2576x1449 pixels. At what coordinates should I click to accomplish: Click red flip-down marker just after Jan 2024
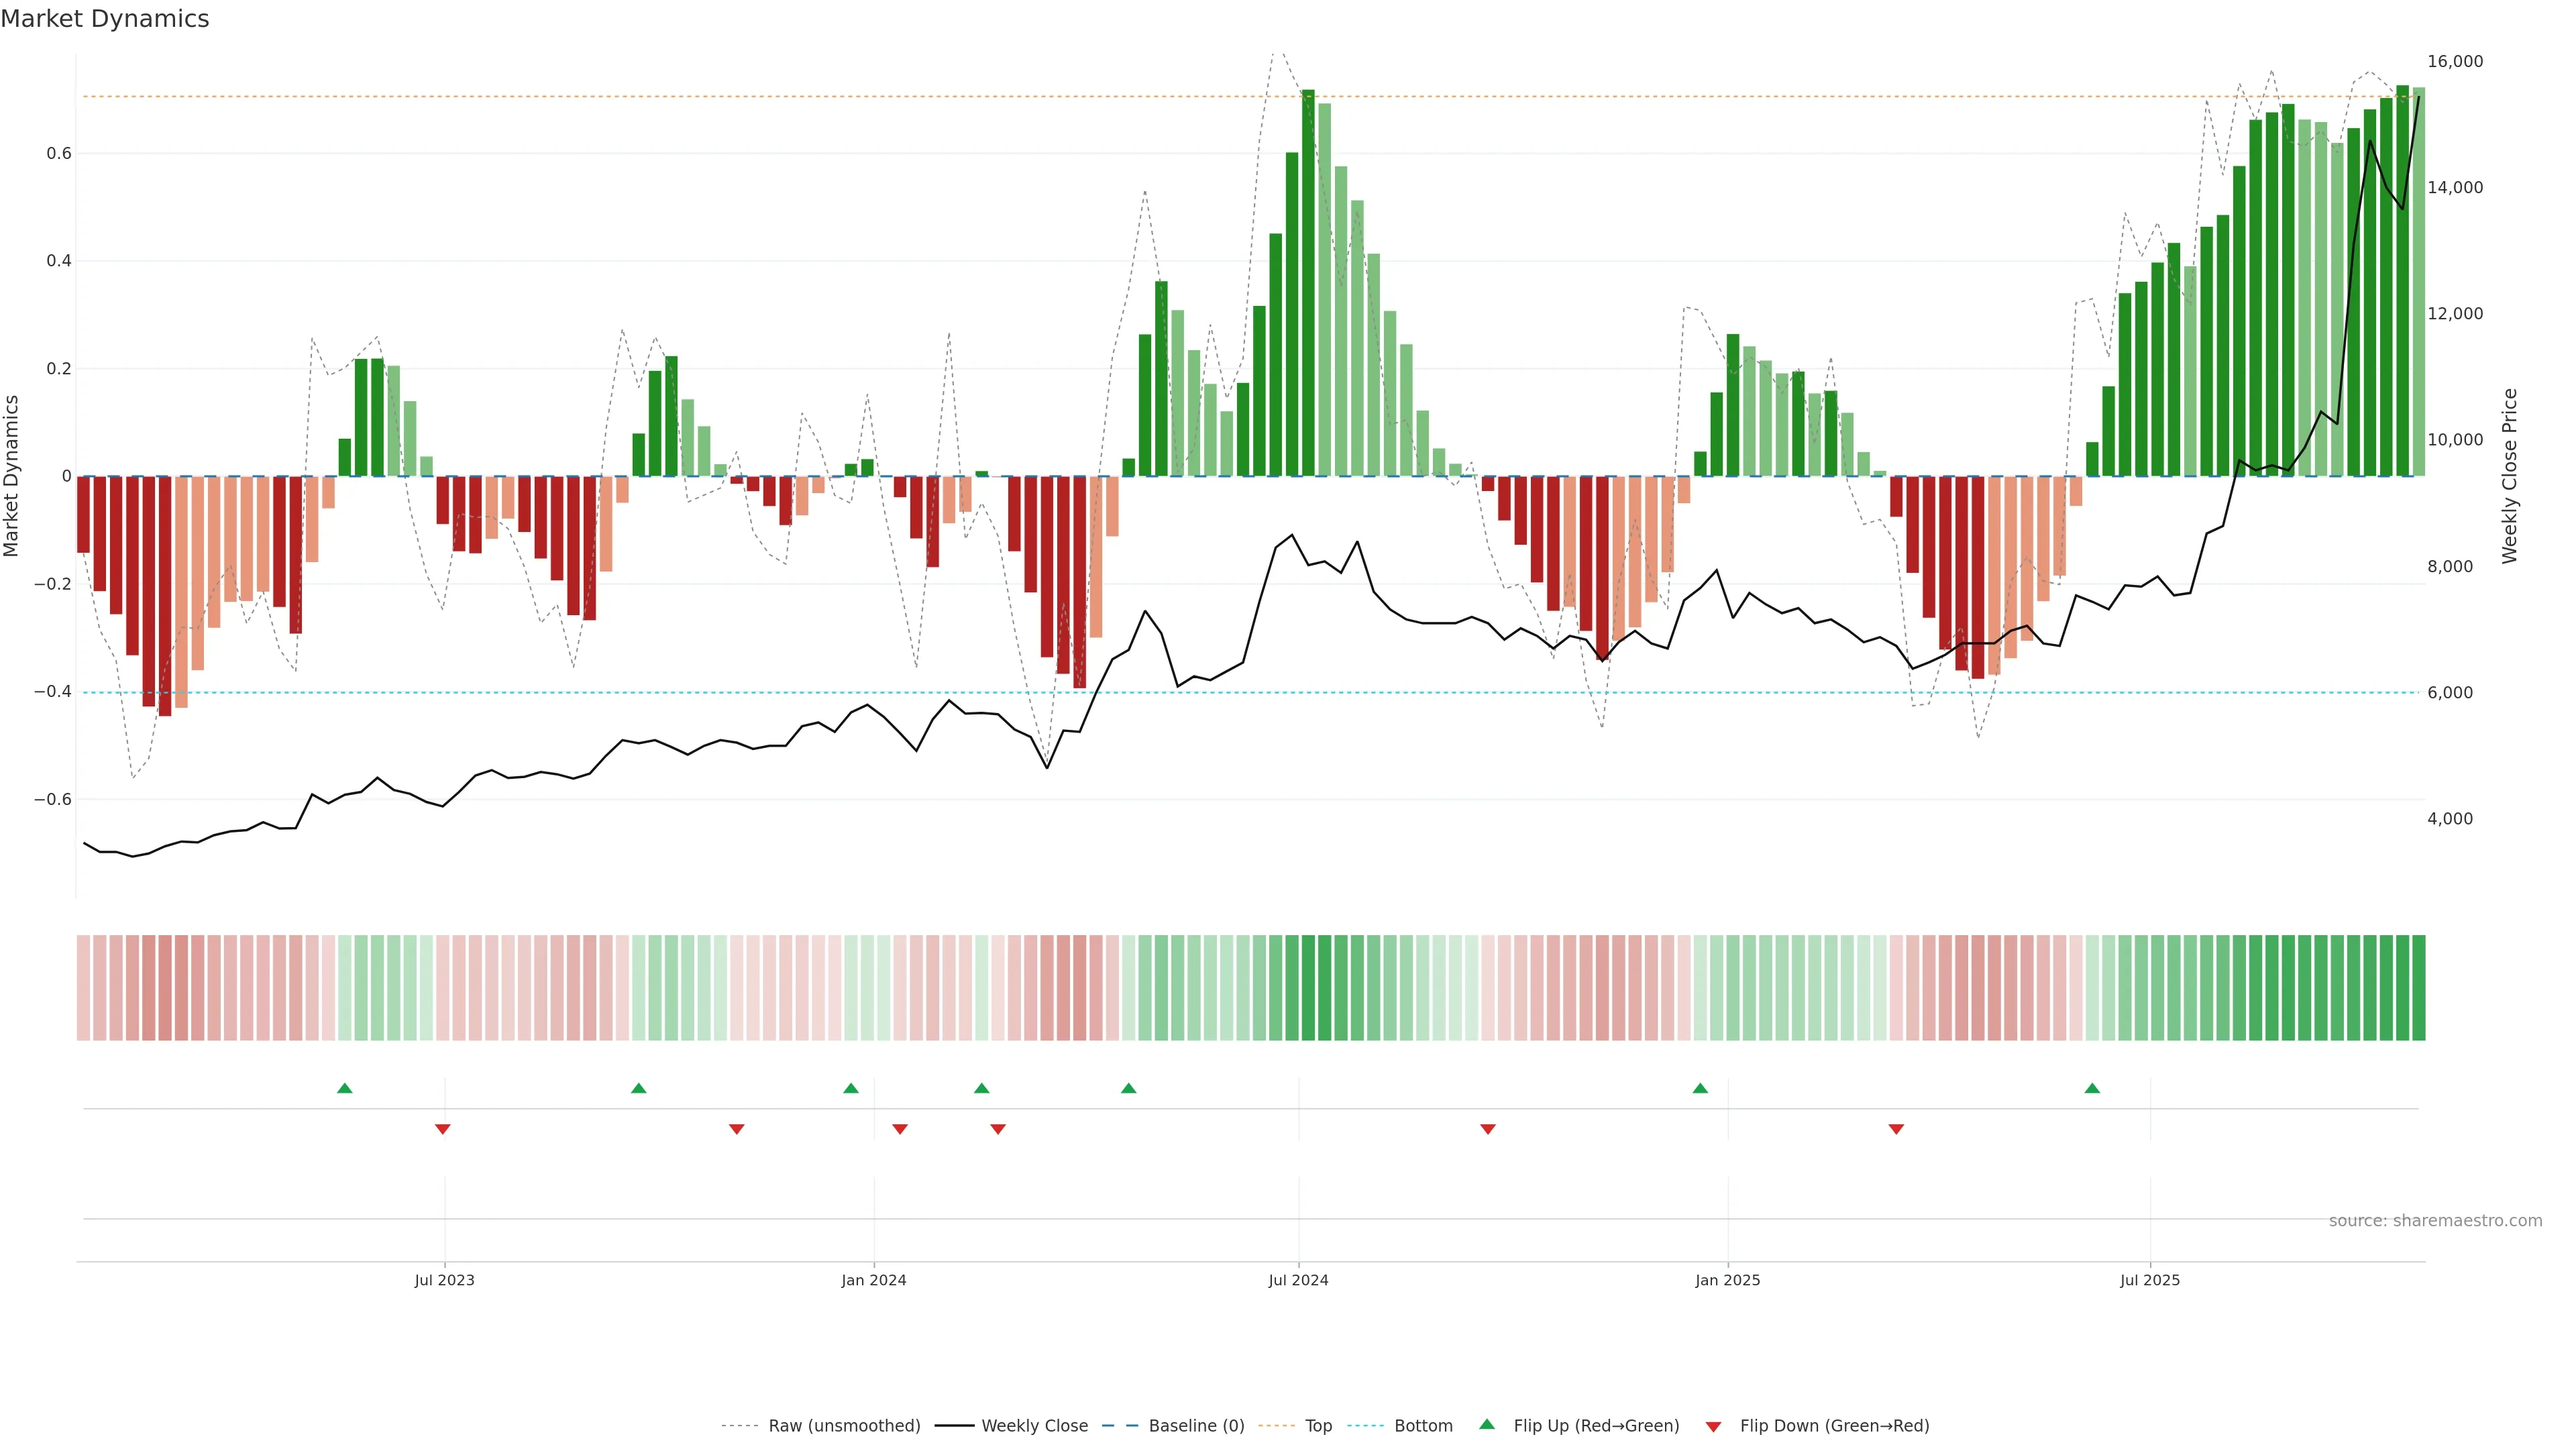pos(900,1129)
